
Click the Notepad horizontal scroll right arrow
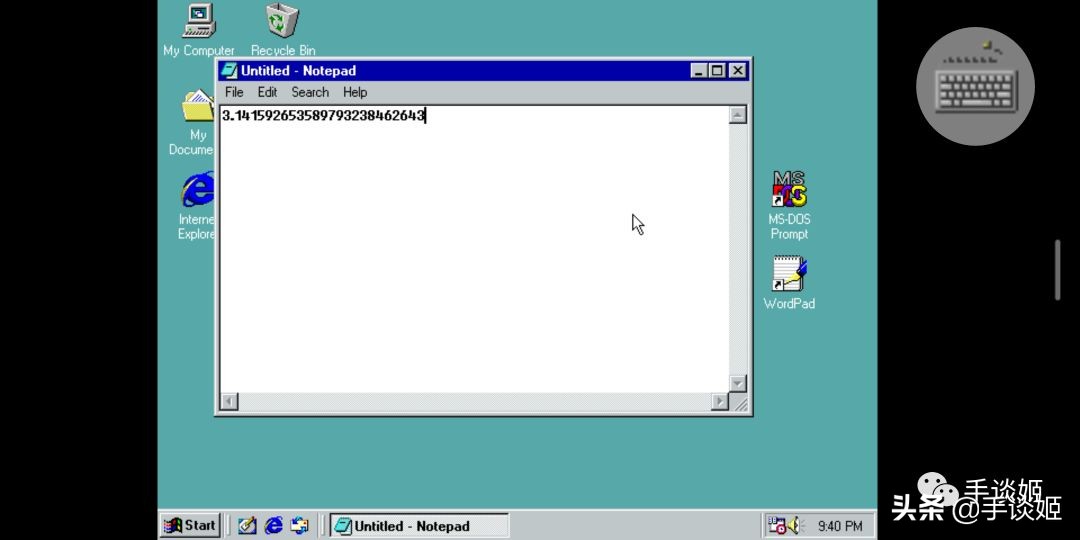720,401
